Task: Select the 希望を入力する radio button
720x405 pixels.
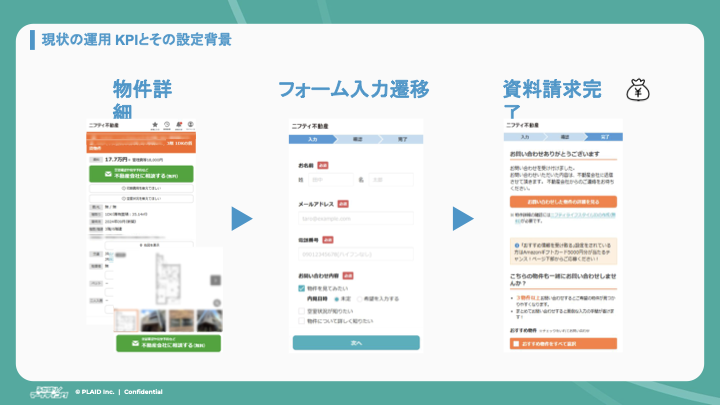Action: [x=360, y=299]
